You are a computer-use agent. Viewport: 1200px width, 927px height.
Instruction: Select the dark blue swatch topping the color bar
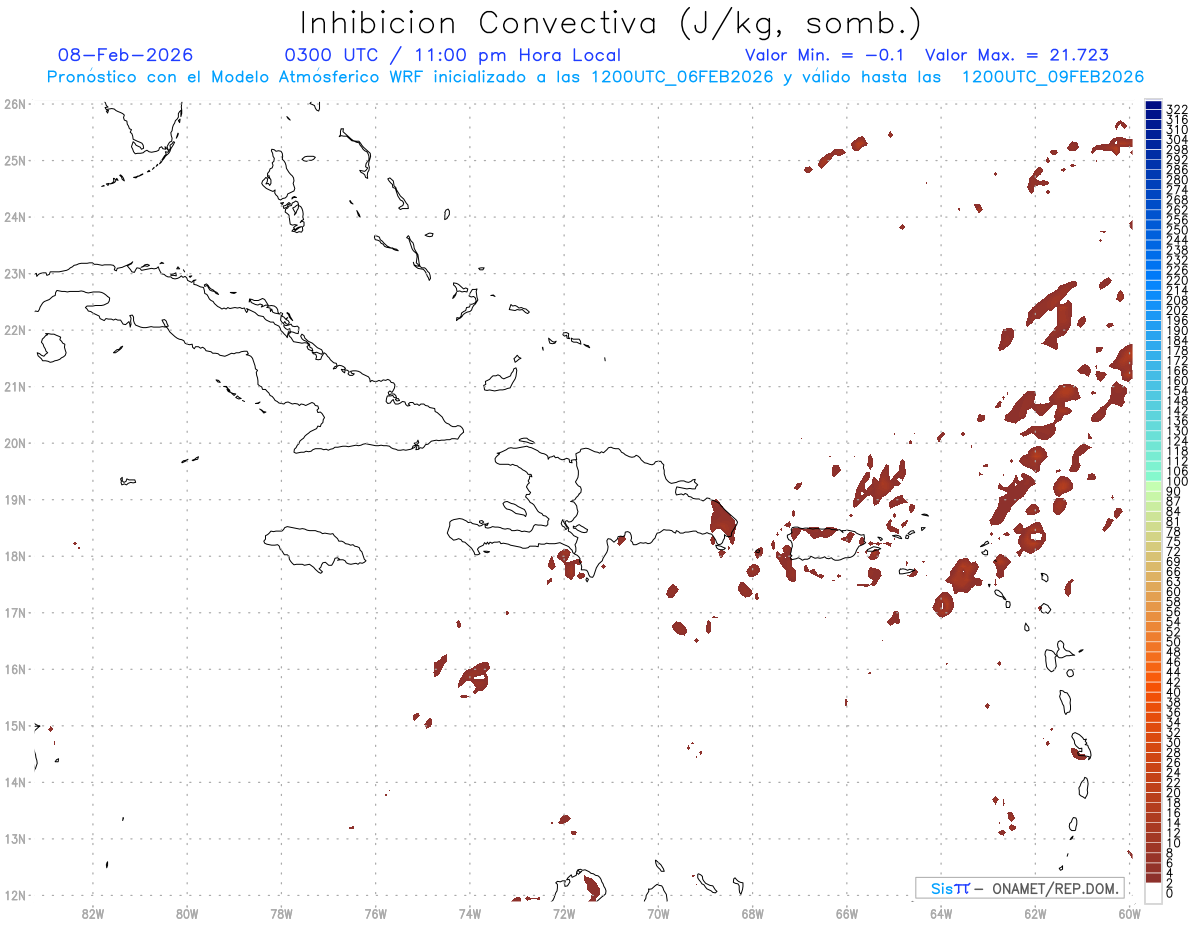1153,106
